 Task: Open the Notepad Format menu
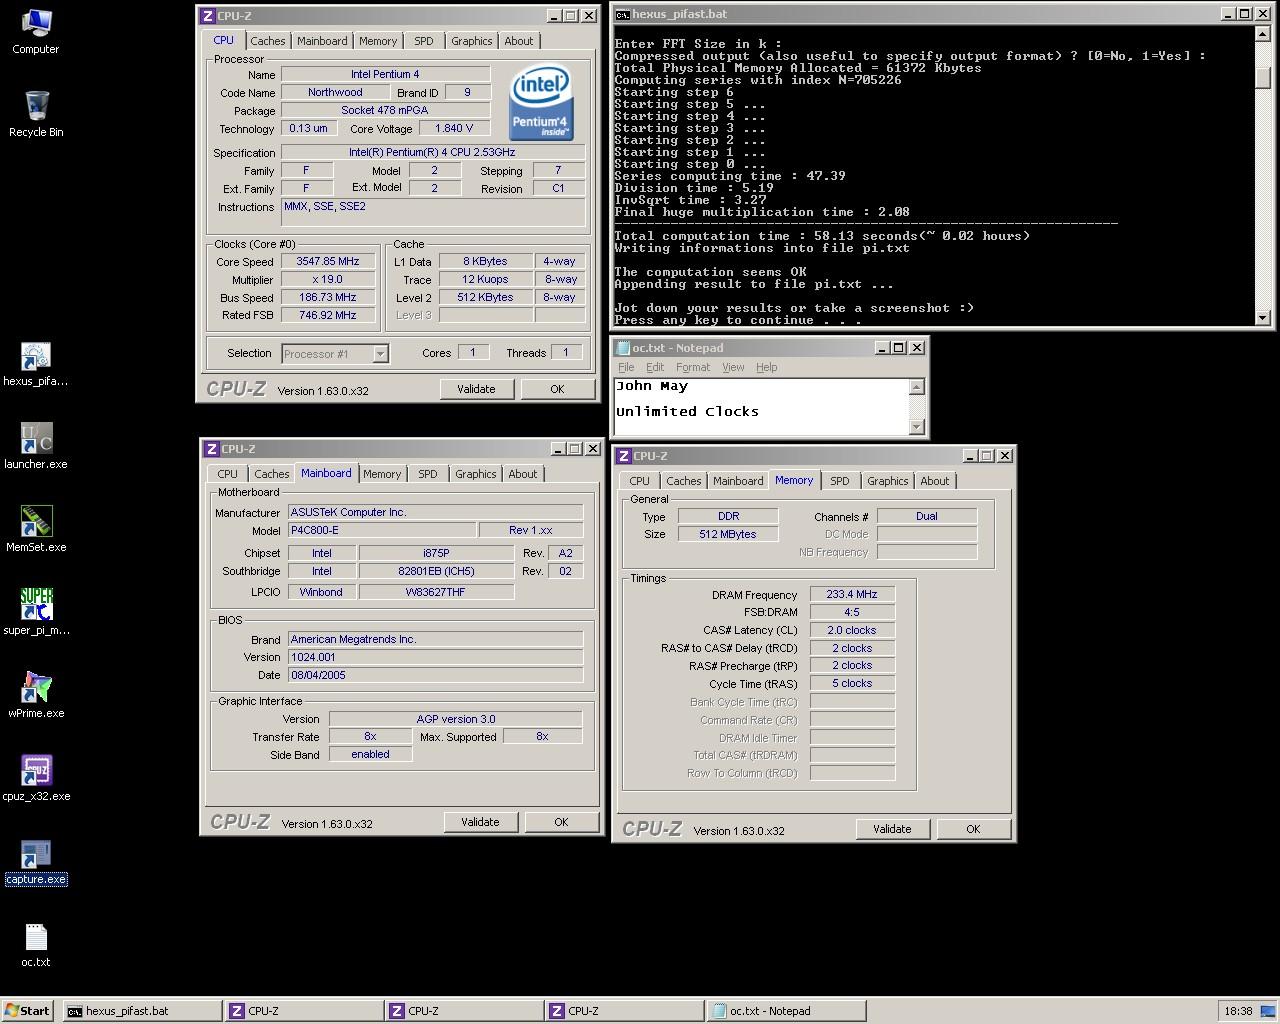coord(693,367)
